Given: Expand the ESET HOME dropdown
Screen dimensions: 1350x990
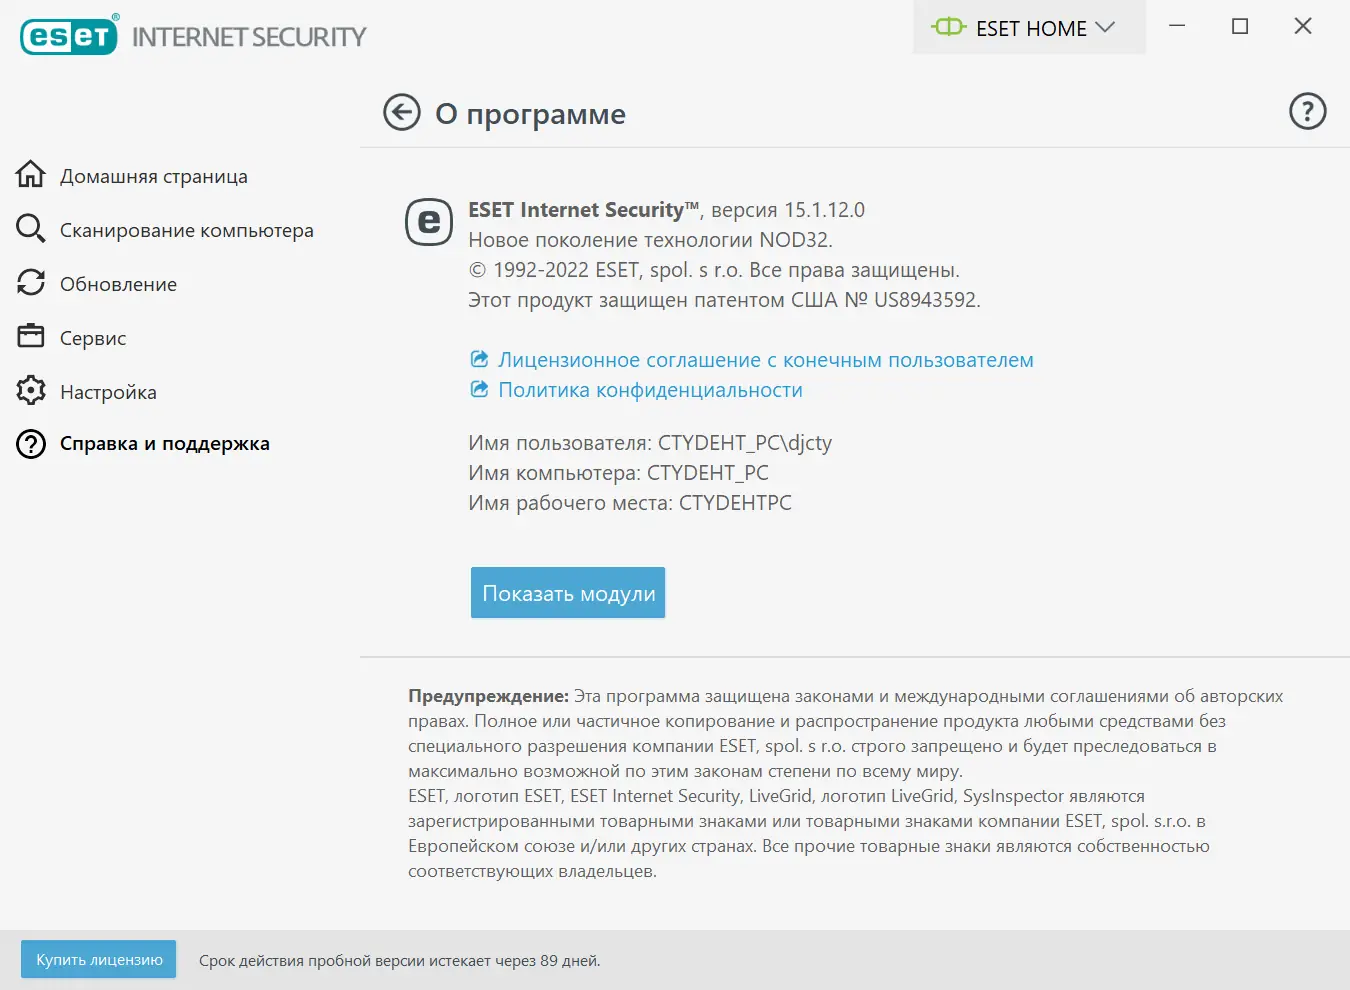Looking at the screenshot, I should coord(1029,28).
